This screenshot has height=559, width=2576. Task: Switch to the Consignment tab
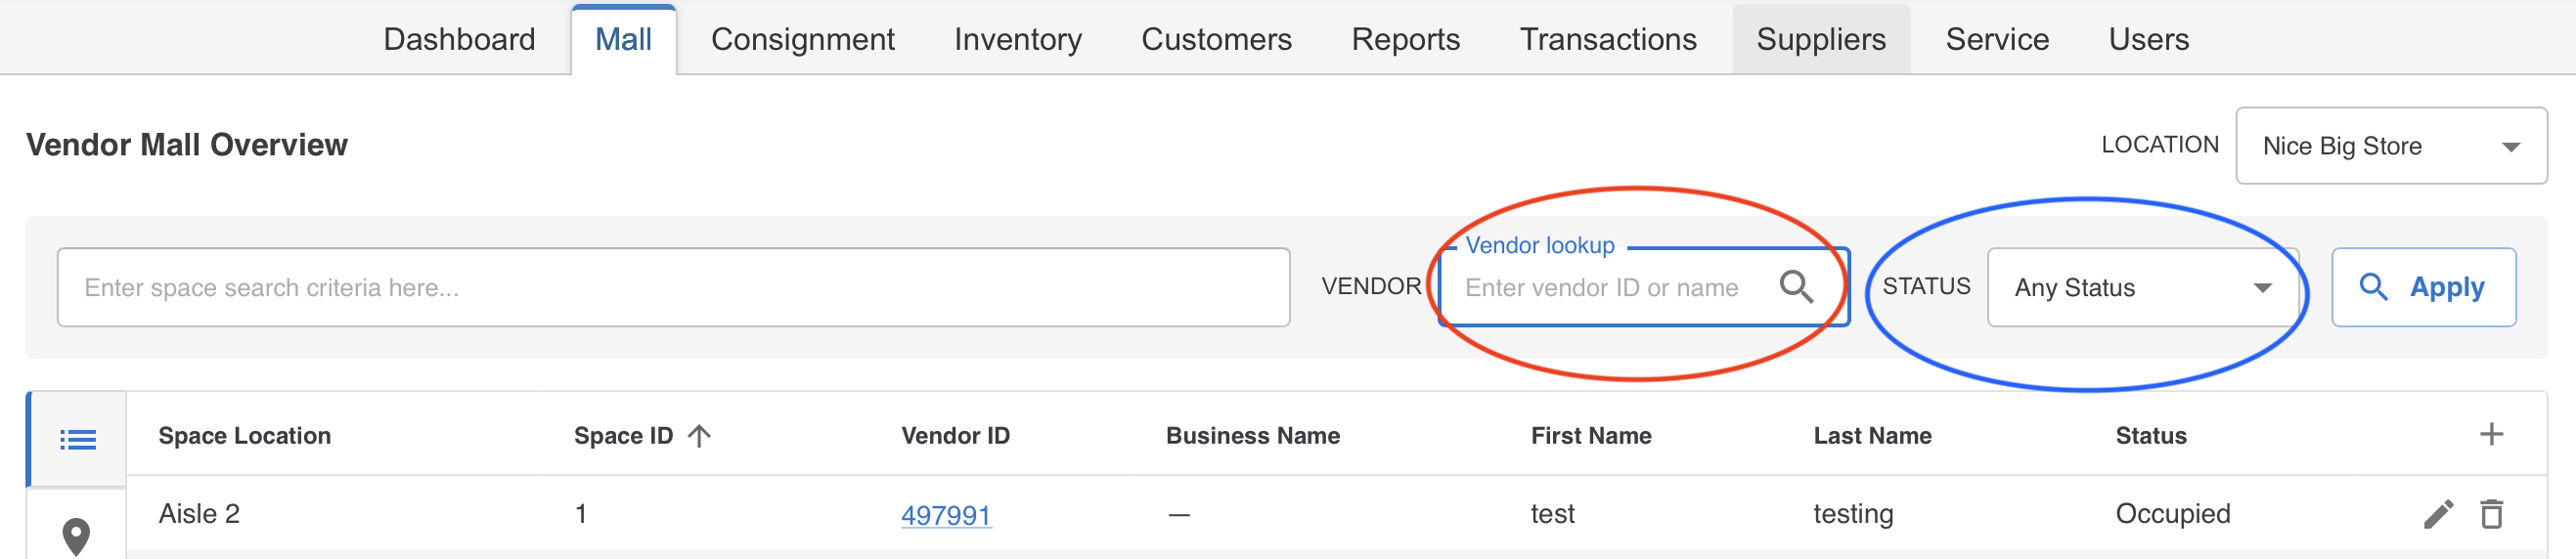click(802, 39)
